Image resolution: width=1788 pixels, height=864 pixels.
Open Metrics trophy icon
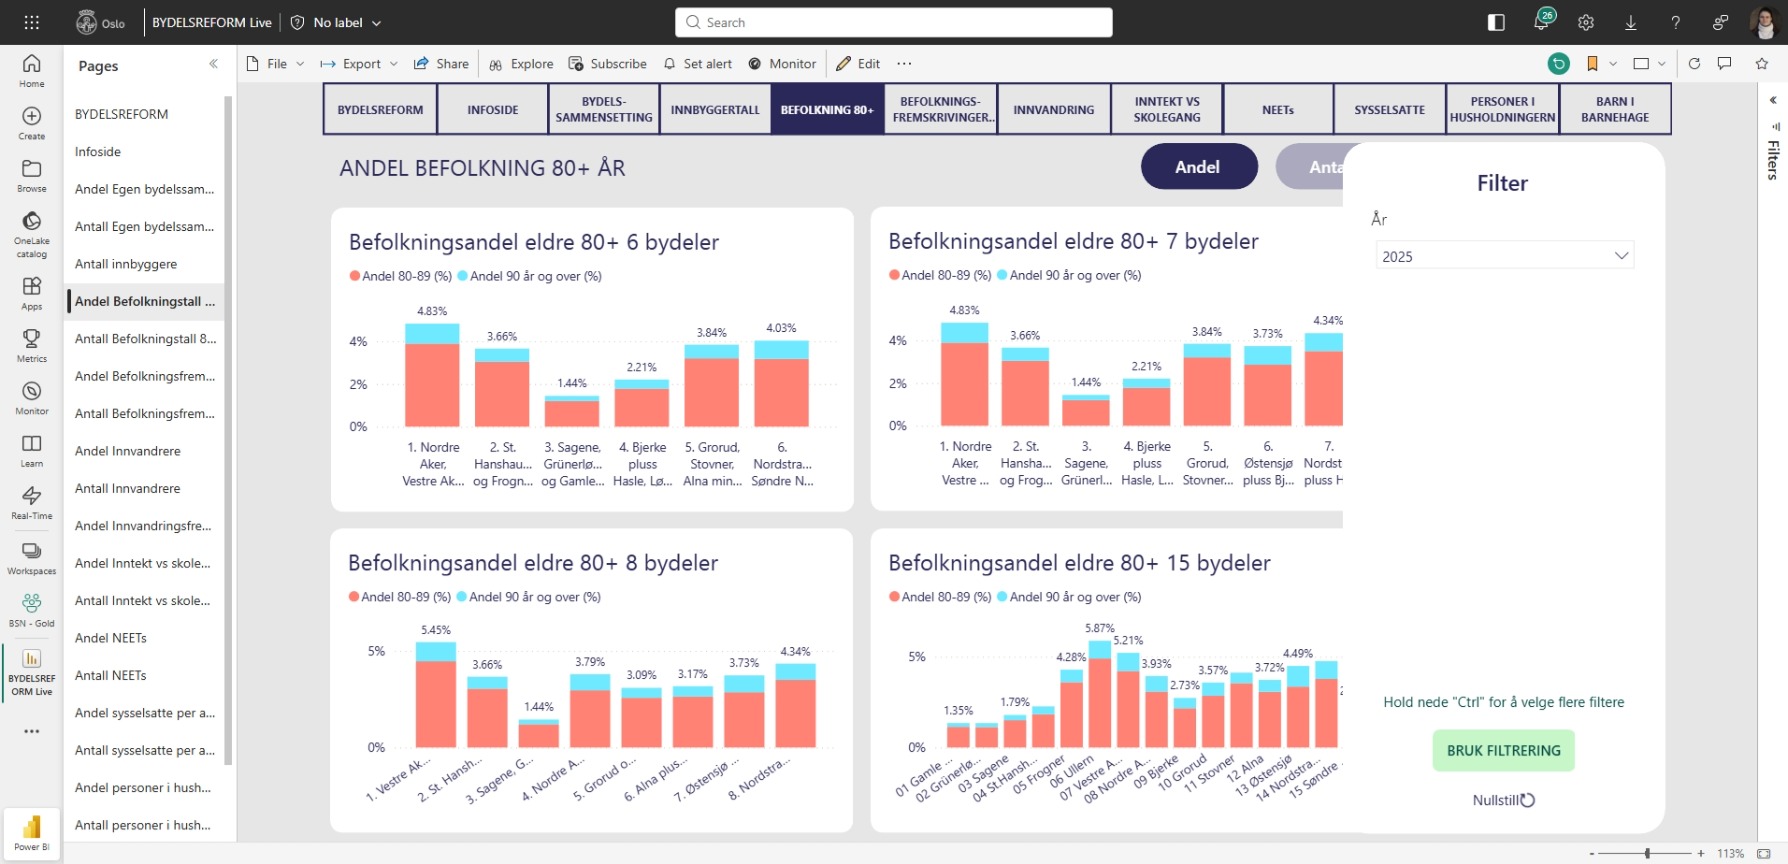point(32,346)
